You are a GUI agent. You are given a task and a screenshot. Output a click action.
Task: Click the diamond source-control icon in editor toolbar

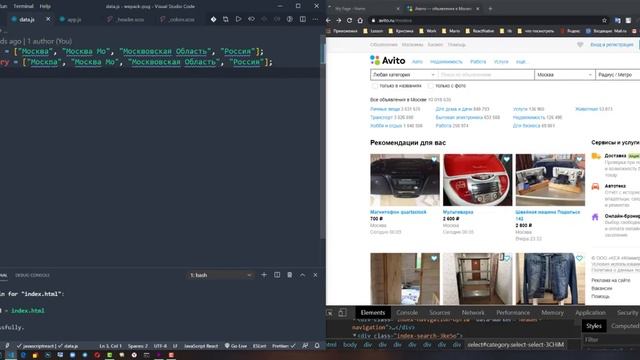pos(213,19)
